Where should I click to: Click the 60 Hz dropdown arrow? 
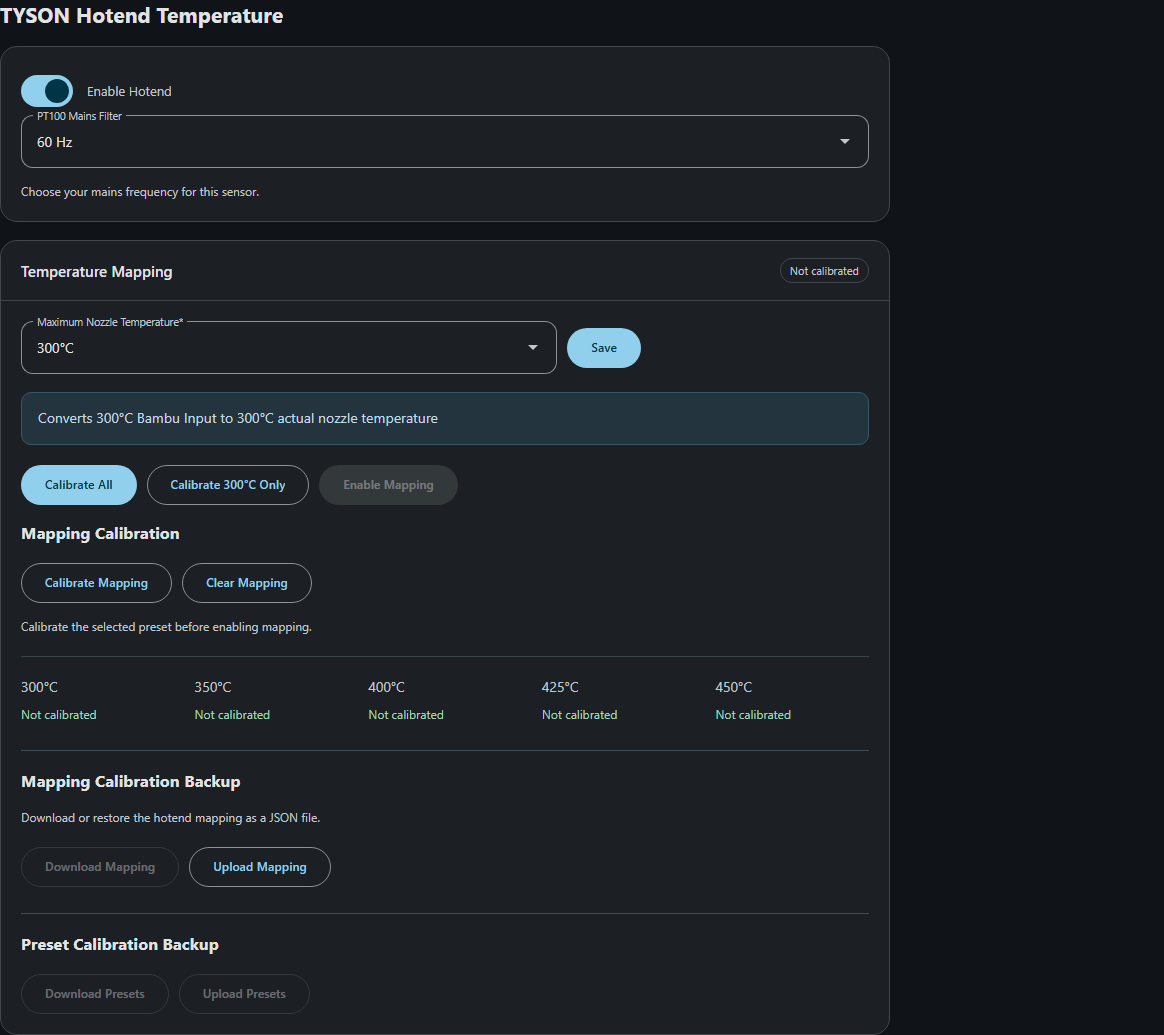point(845,142)
